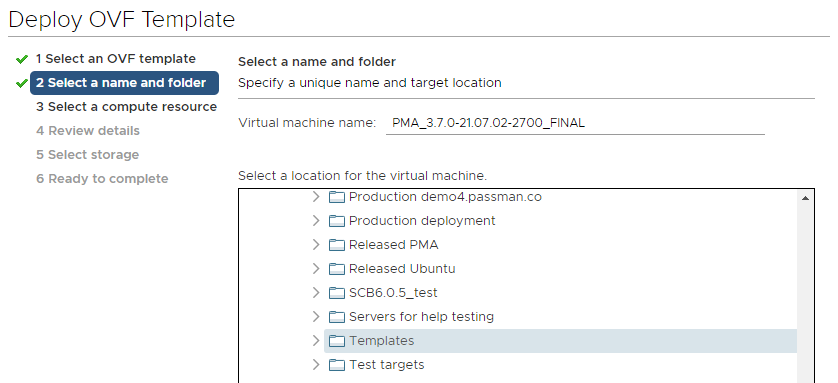Click the Production deployment folder icon
The width and height of the screenshot is (838, 383).
(x=337, y=221)
